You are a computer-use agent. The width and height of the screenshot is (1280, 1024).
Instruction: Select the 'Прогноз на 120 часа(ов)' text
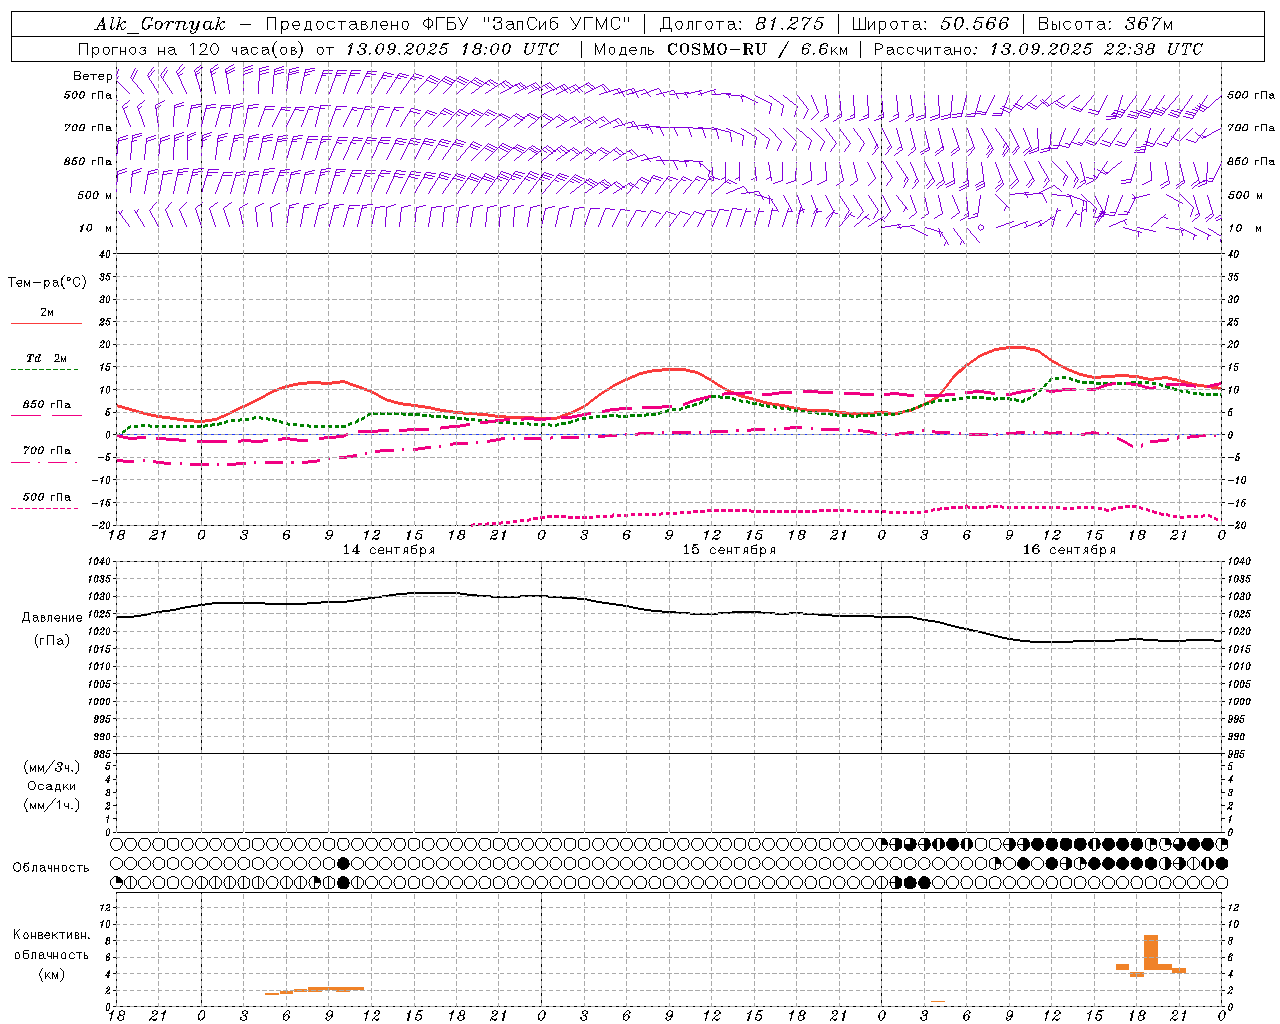(192, 49)
